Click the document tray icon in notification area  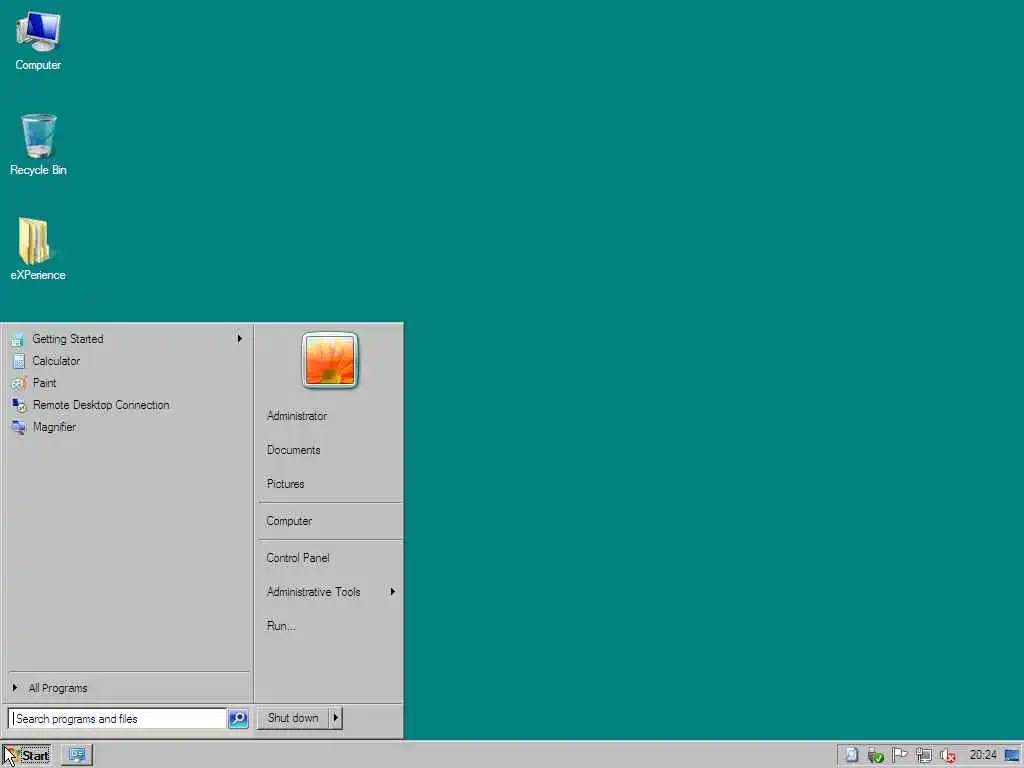tap(852, 755)
